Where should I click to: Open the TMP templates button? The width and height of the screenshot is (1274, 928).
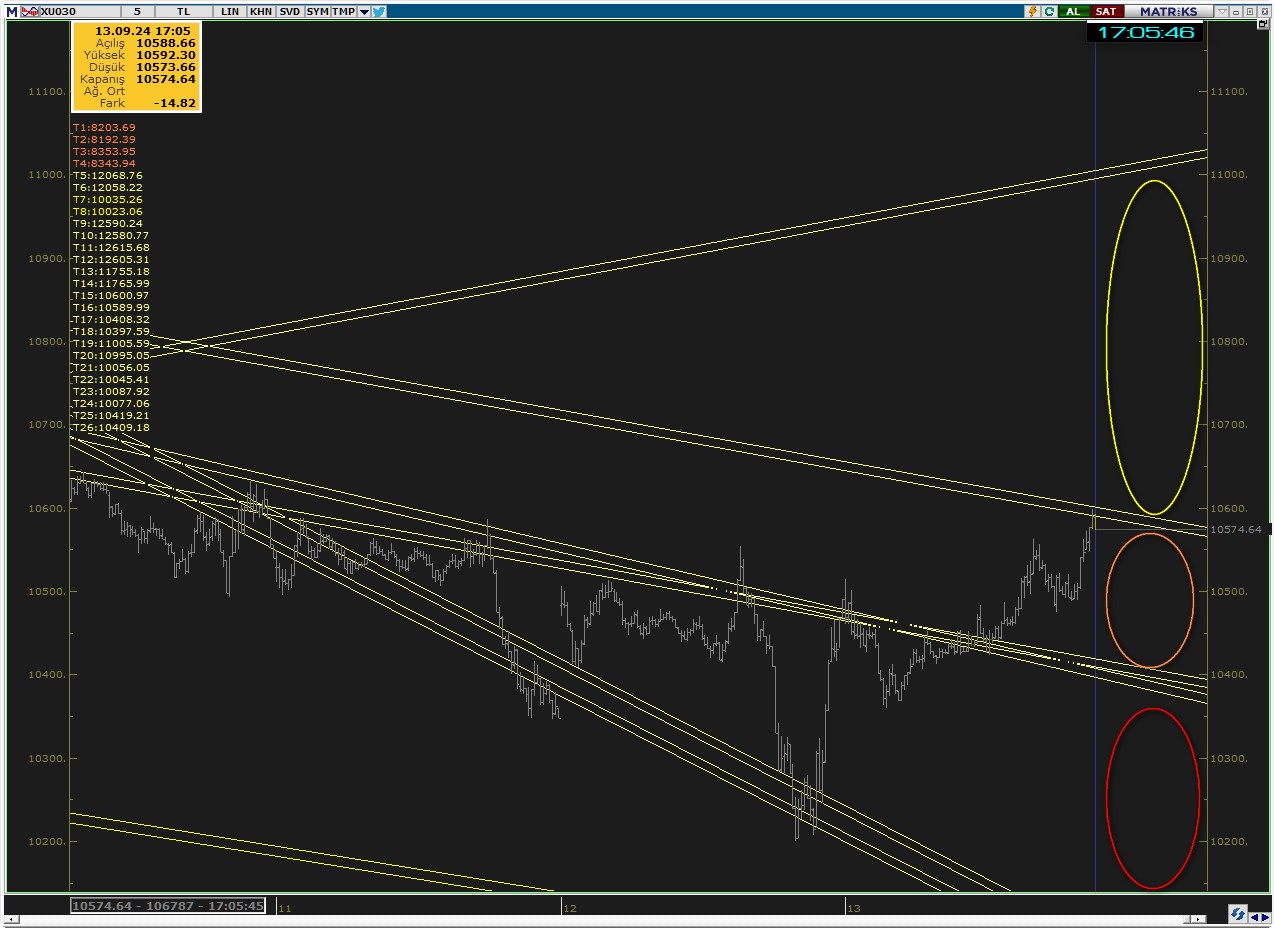[x=343, y=11]
